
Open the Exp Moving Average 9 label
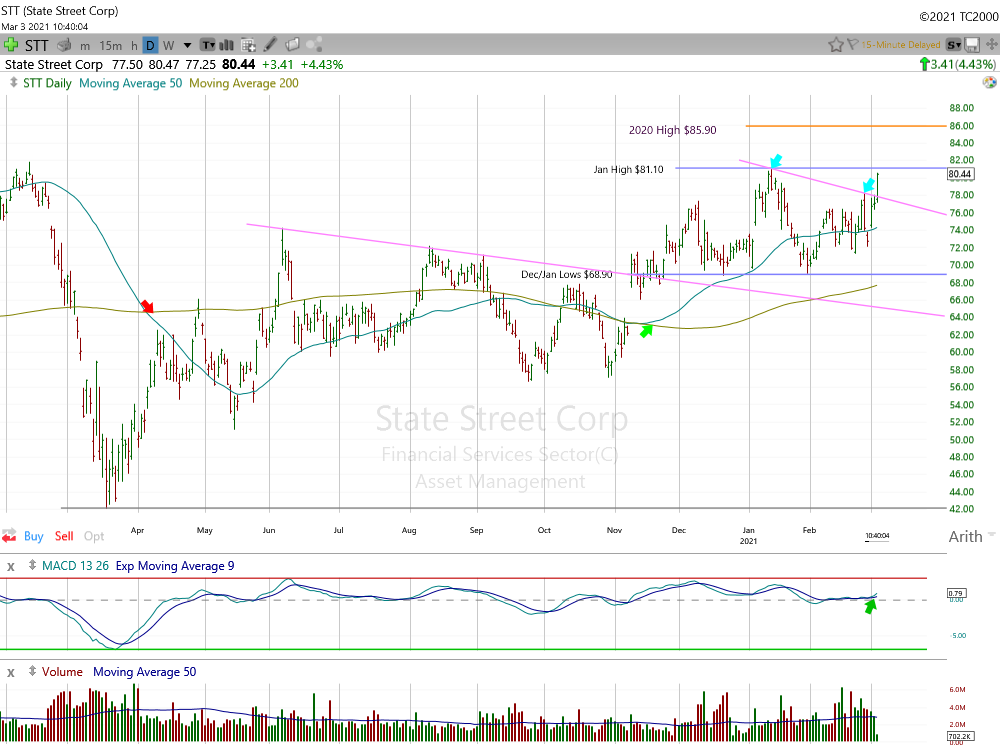click(x=175, y=566)
